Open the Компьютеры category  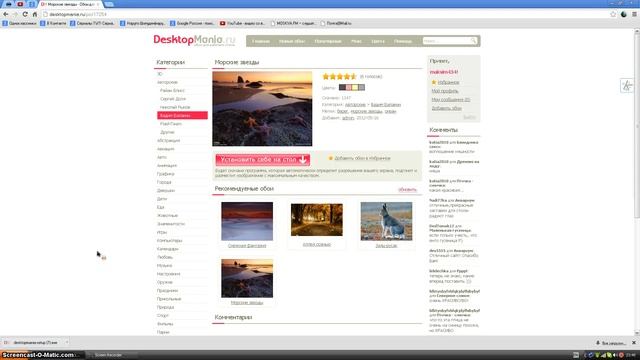click(169, 240)
